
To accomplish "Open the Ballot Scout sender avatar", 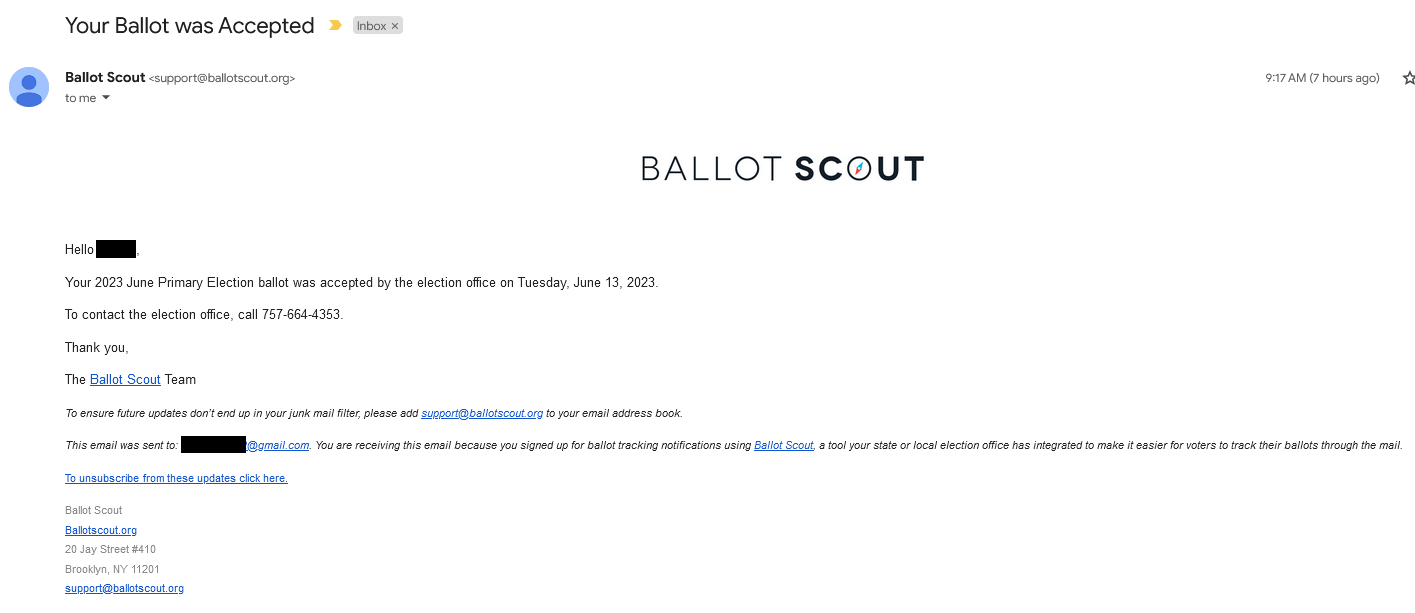I will [x=29, y=87].
